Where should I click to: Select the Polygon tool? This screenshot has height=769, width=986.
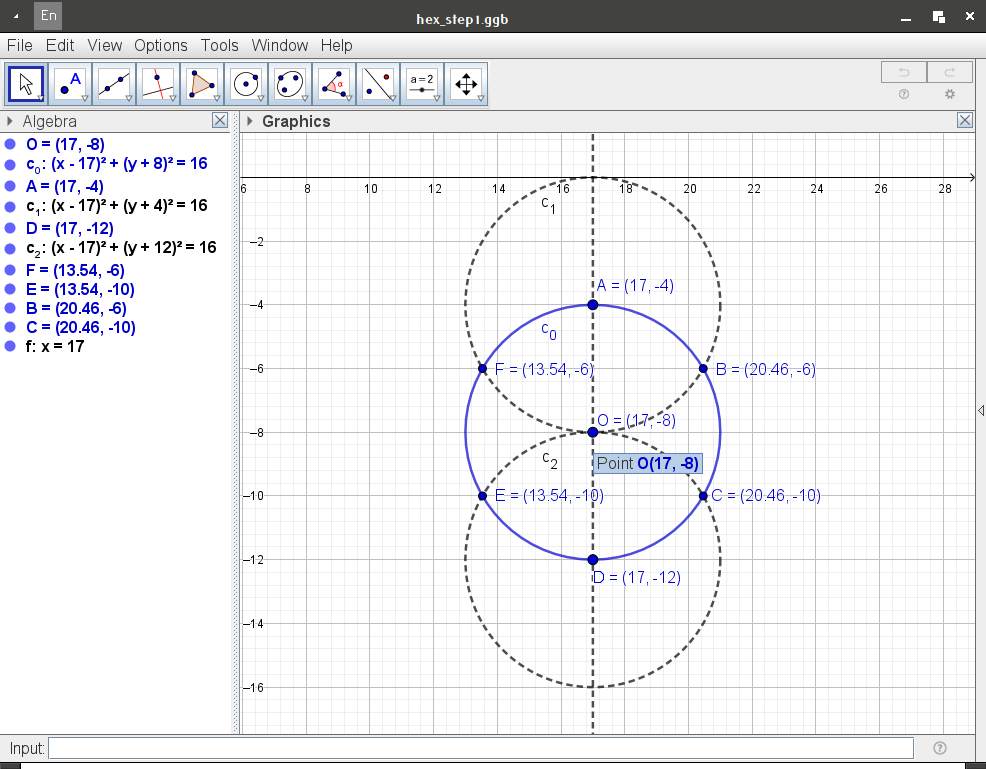[x=202, y=84]
